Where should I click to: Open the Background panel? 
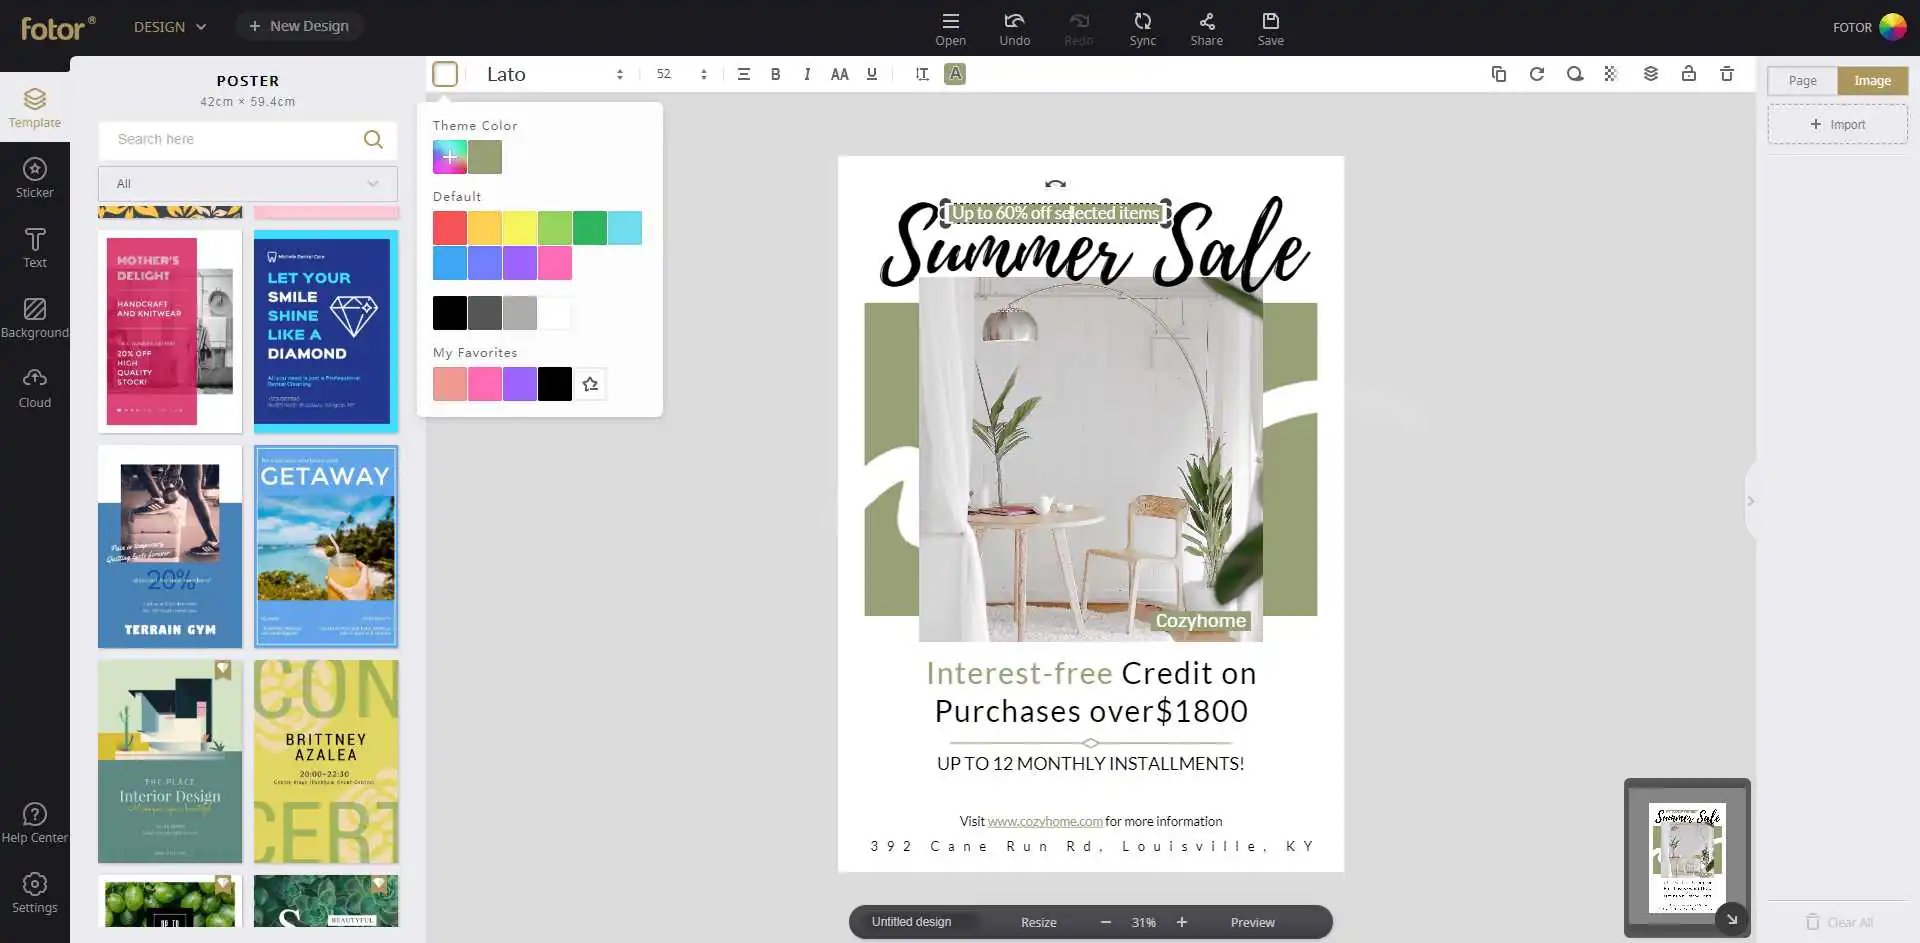click(x=34, y=318)
